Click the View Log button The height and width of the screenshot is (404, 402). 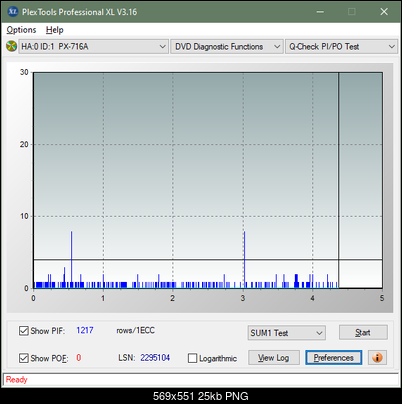[x=274, y=358]
